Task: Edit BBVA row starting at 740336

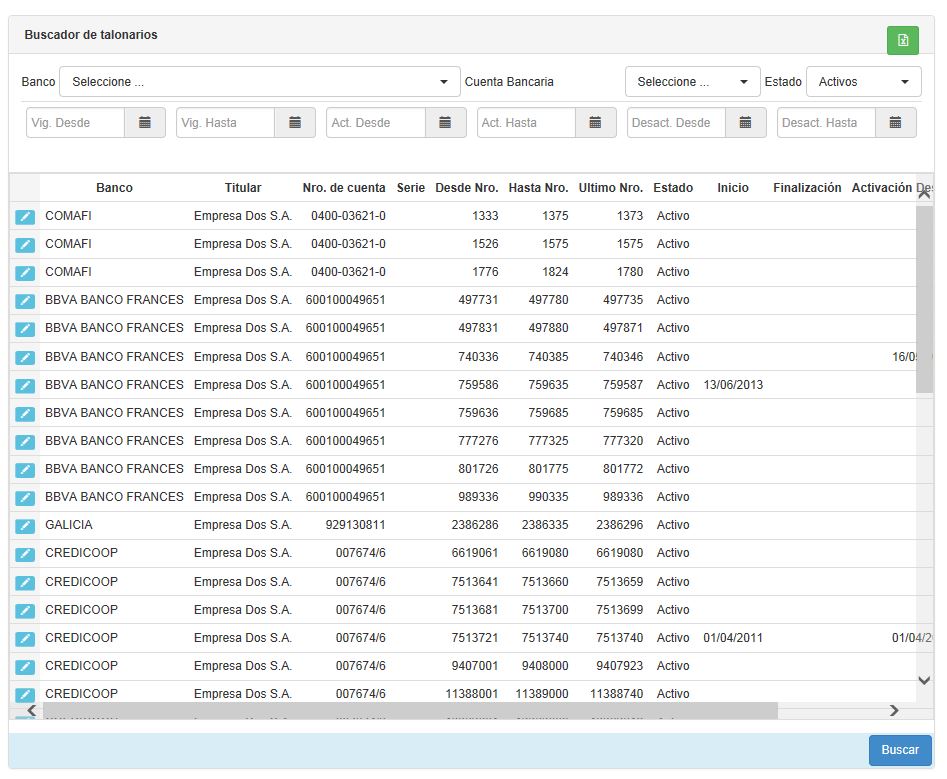Action: click(x=25, y=358)
